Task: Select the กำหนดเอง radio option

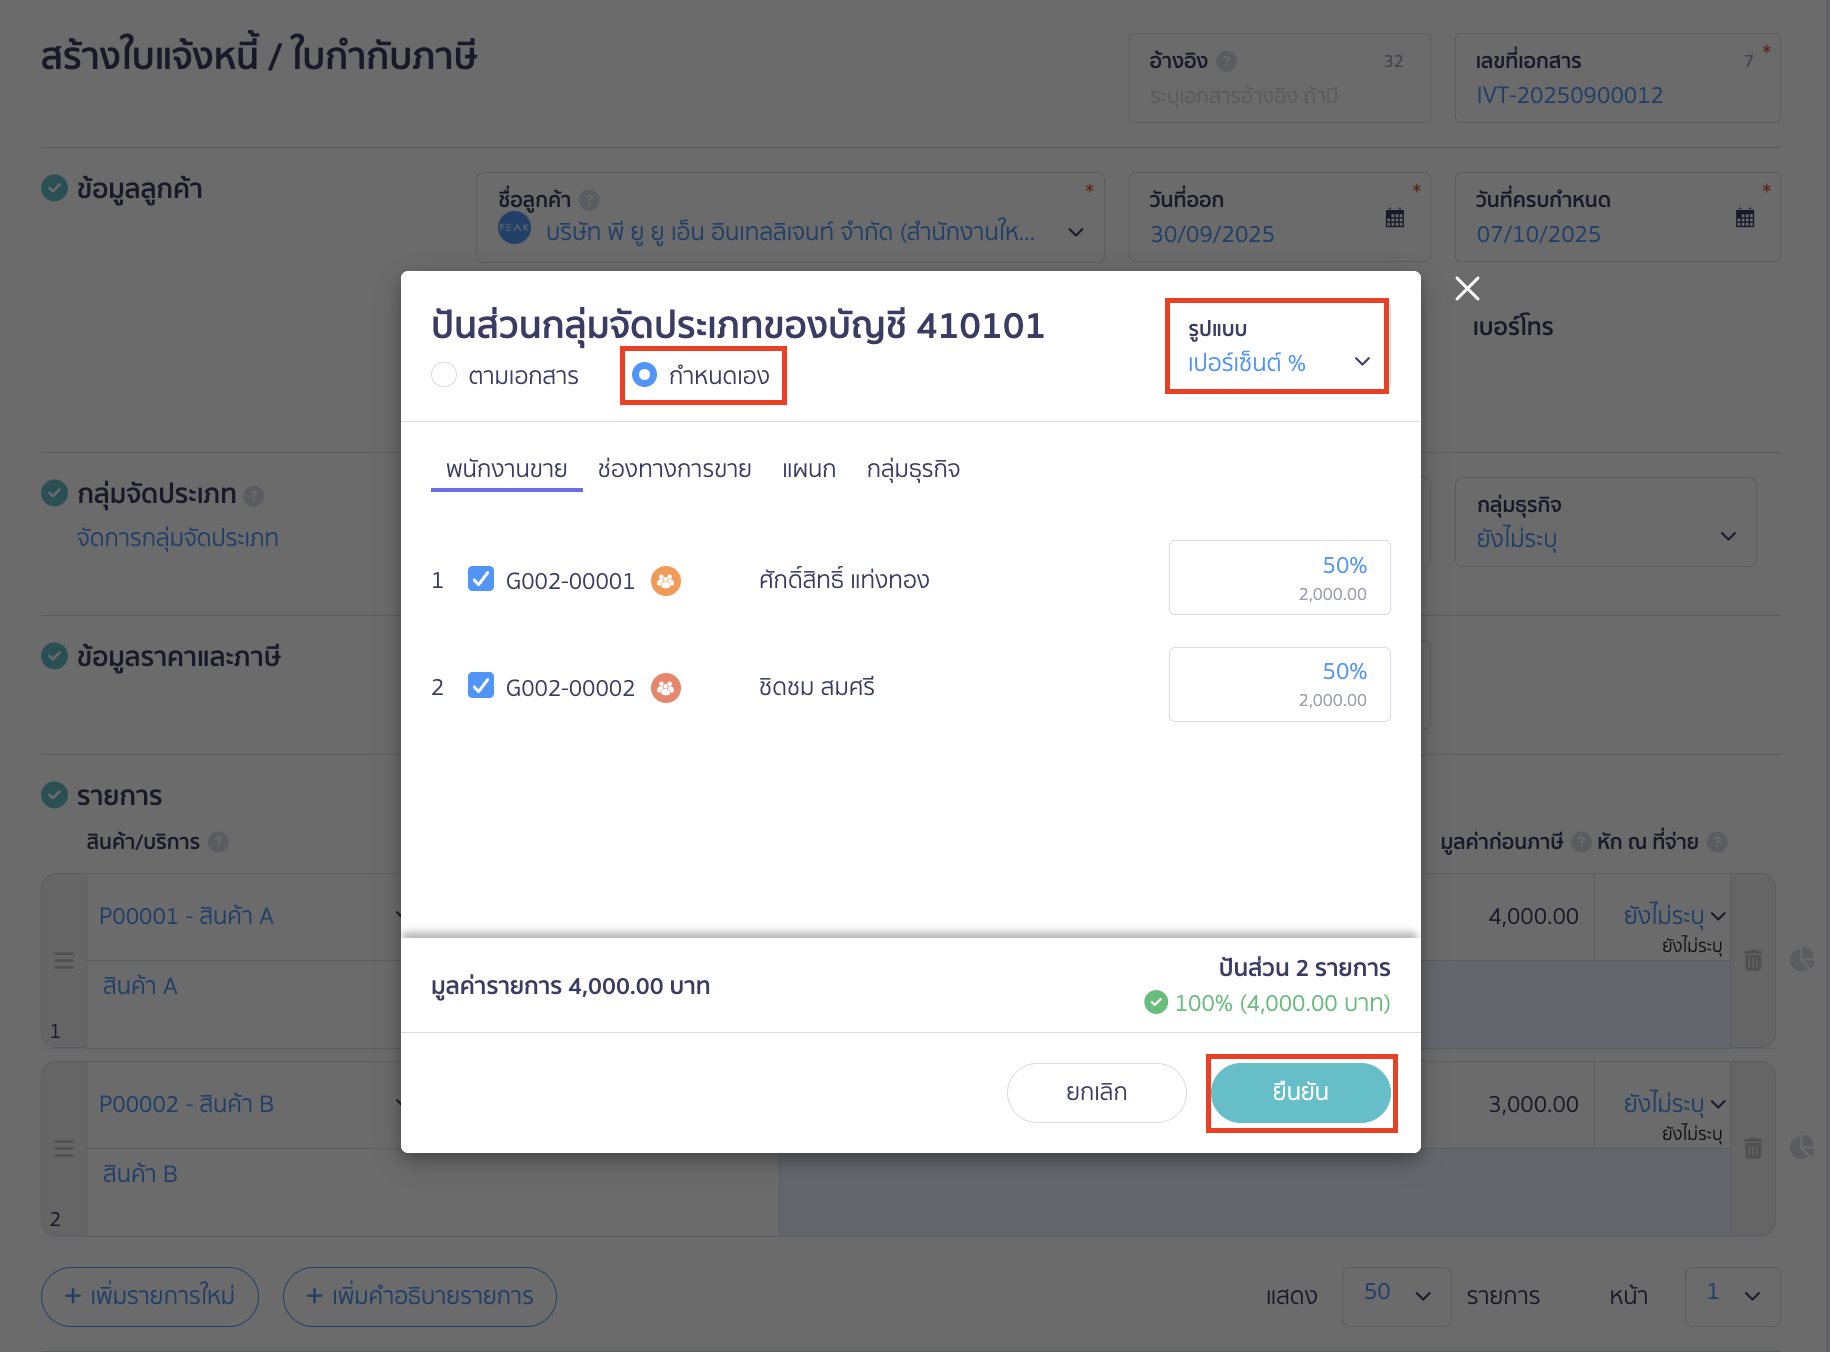Action: (x=644, y=375)
